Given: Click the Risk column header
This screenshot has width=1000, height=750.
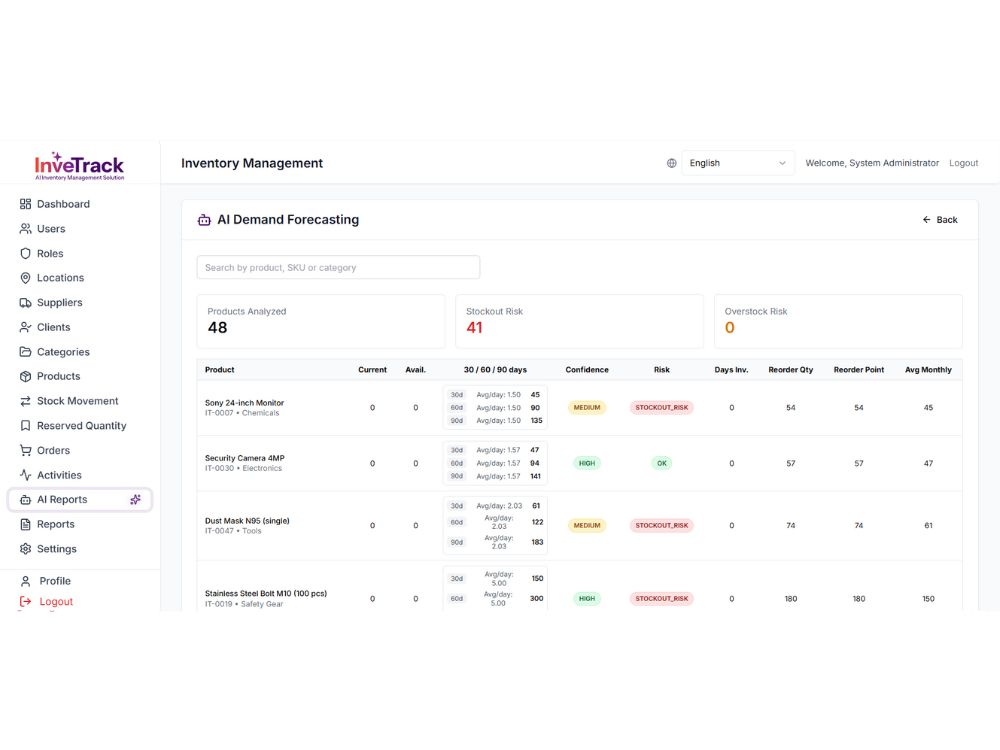Looking at the screenshot, I should click(x=661, y=370).
